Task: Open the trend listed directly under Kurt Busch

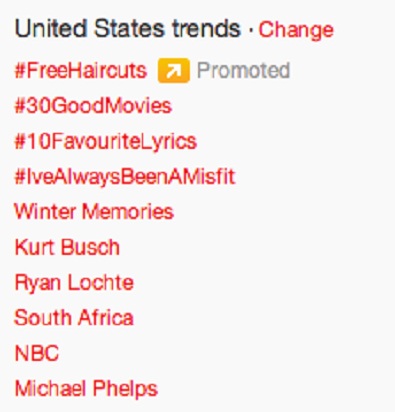Action: pos(74,283)
